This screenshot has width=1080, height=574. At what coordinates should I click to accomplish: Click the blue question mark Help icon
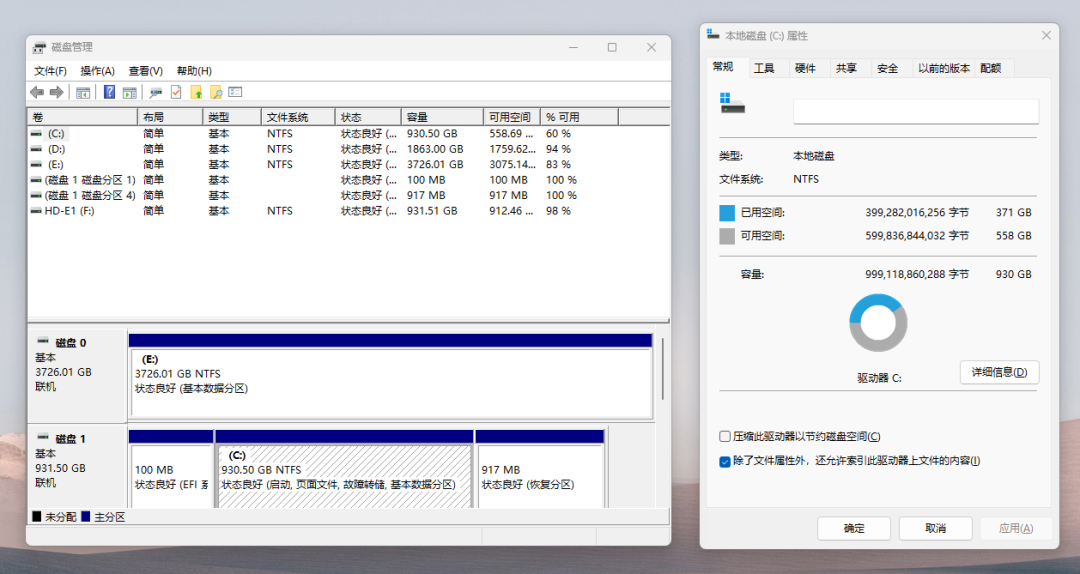point(110,92)
